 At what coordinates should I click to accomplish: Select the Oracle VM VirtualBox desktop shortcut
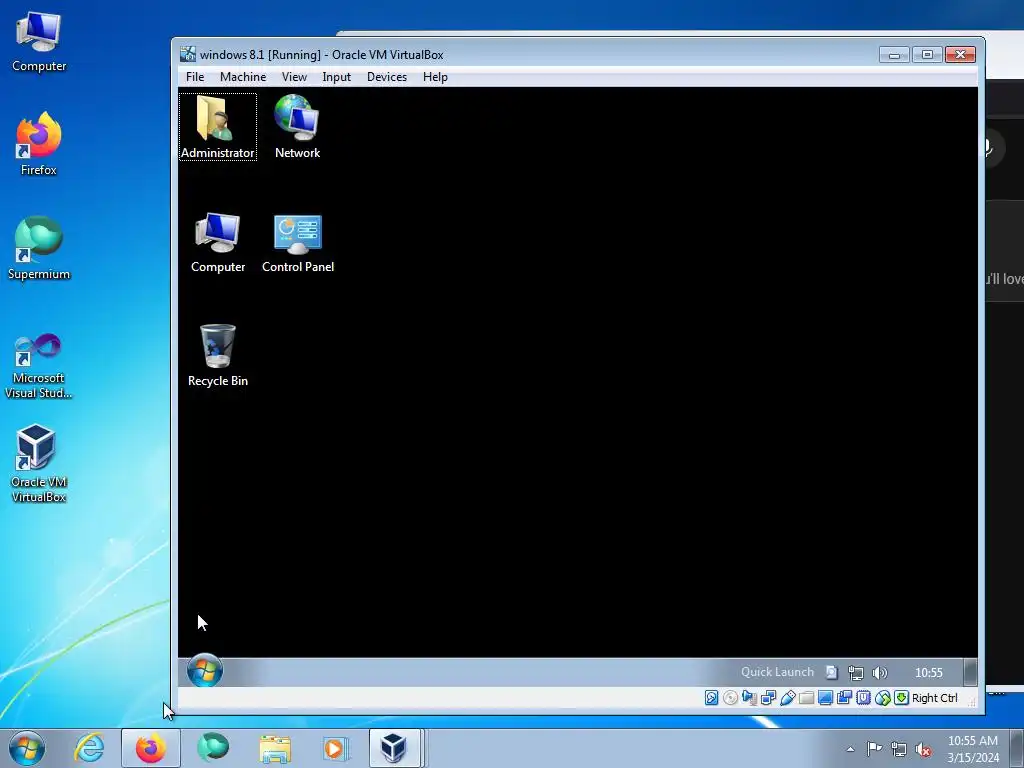pos(39,464)
